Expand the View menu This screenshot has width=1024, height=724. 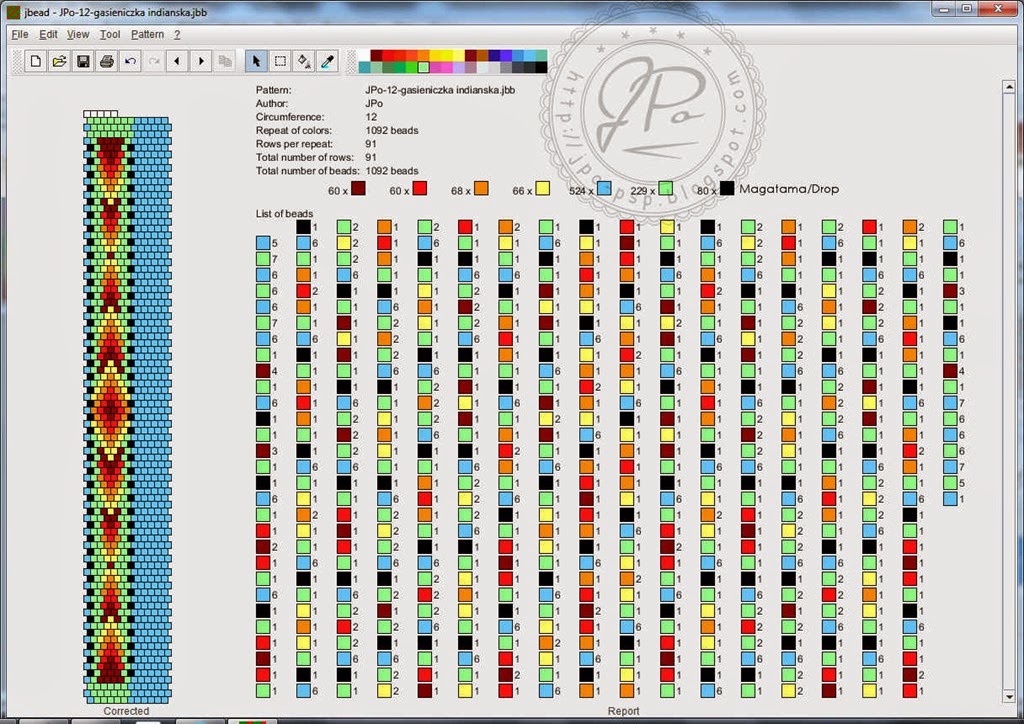click(78, 34)
